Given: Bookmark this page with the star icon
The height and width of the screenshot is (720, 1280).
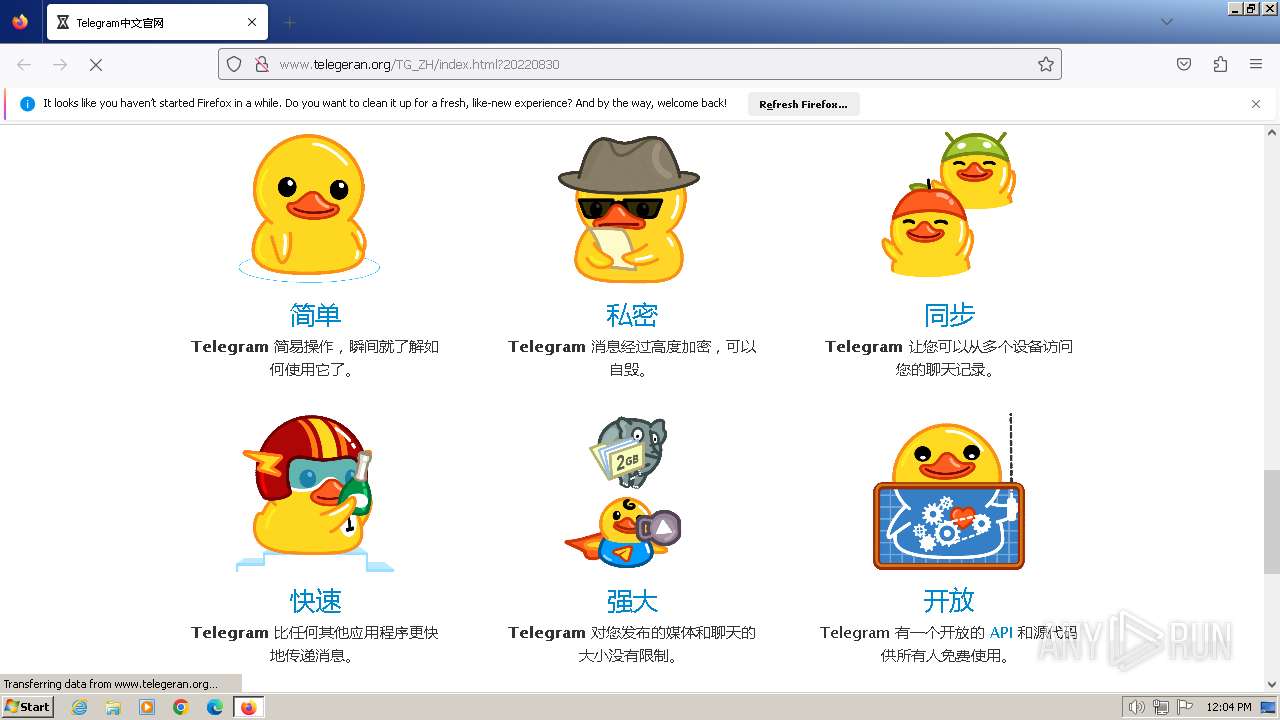Looking at the screenshot, I should [x=1046, y=64].
